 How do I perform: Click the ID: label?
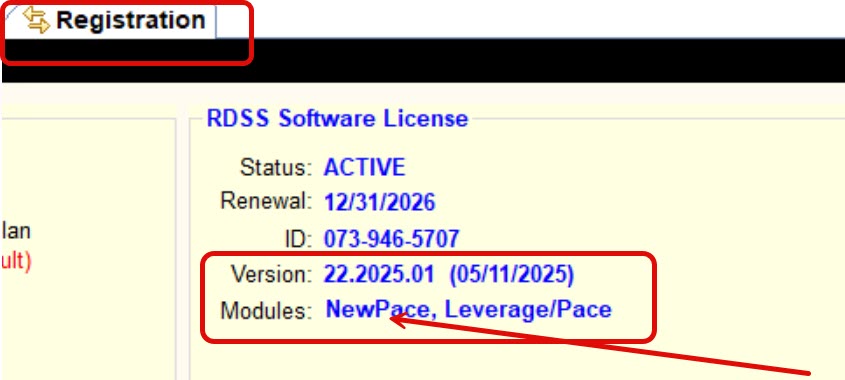(x=299, y=239)
